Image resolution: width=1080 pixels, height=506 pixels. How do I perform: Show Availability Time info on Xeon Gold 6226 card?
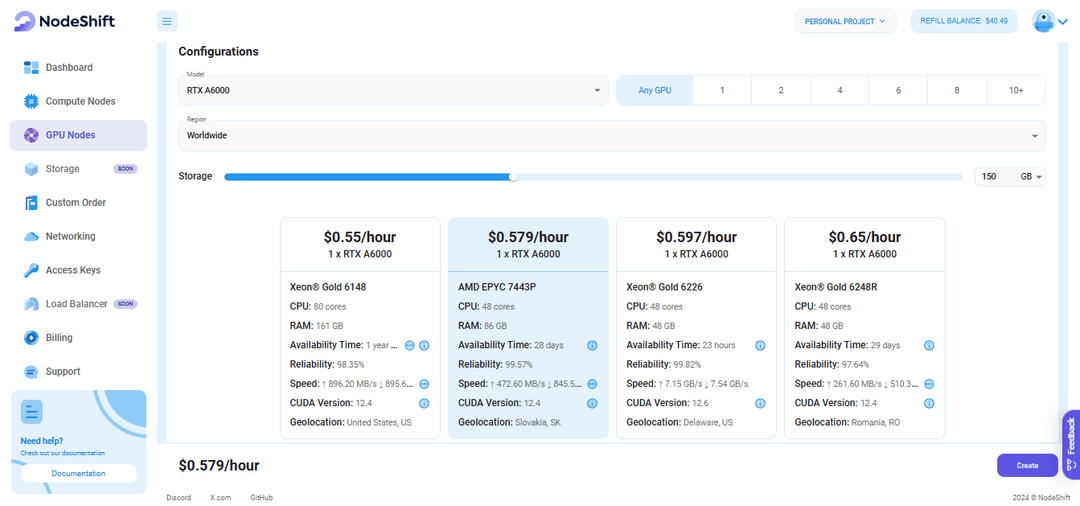760,345
